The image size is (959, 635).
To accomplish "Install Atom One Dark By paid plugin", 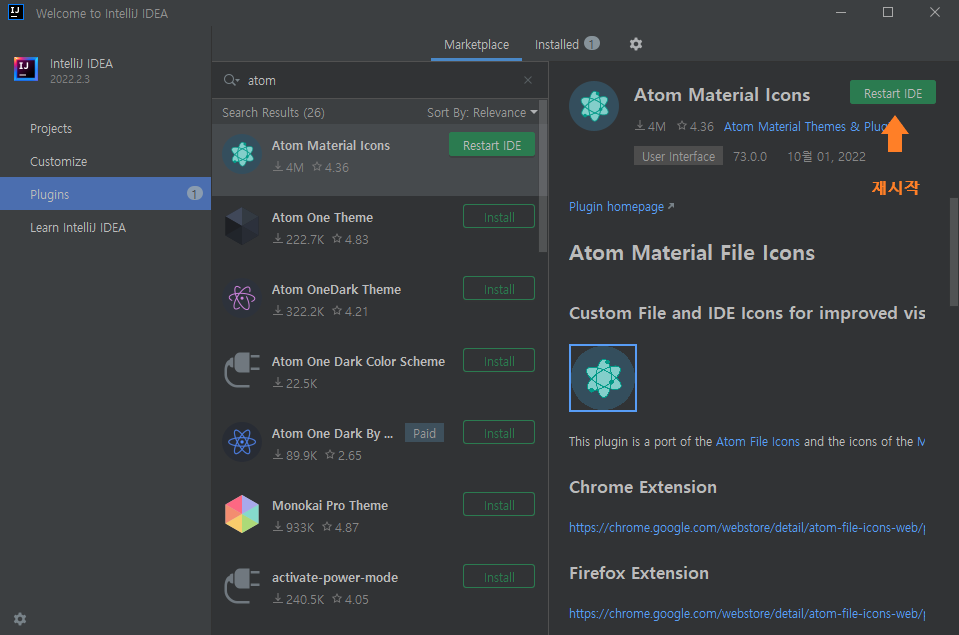I will [499, 433].
